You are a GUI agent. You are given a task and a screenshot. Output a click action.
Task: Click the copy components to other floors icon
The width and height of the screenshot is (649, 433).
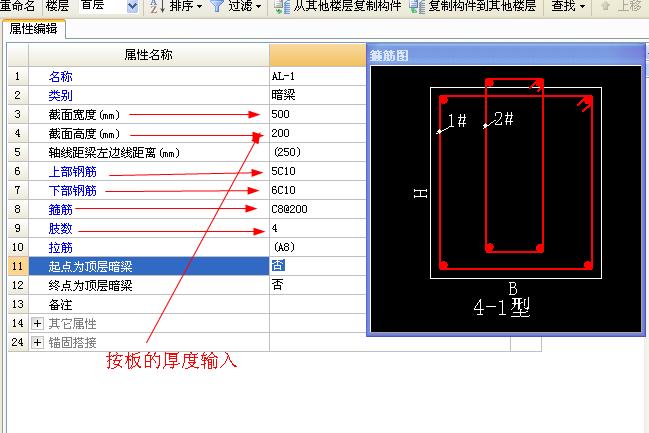pos(417,6)
